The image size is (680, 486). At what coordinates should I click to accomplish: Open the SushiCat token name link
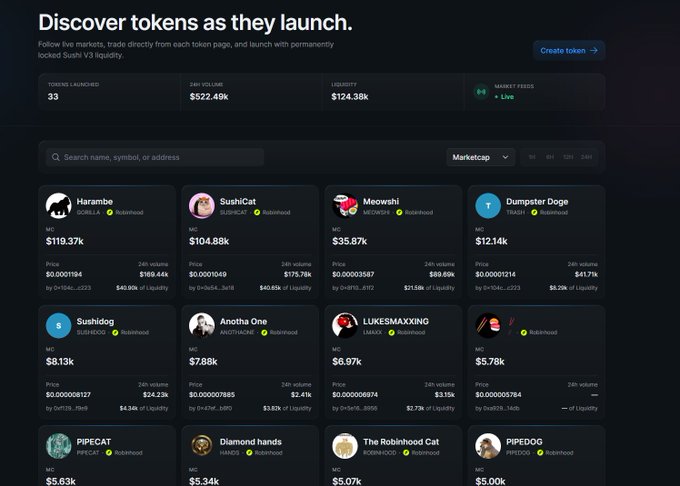(x=238, y=202)
